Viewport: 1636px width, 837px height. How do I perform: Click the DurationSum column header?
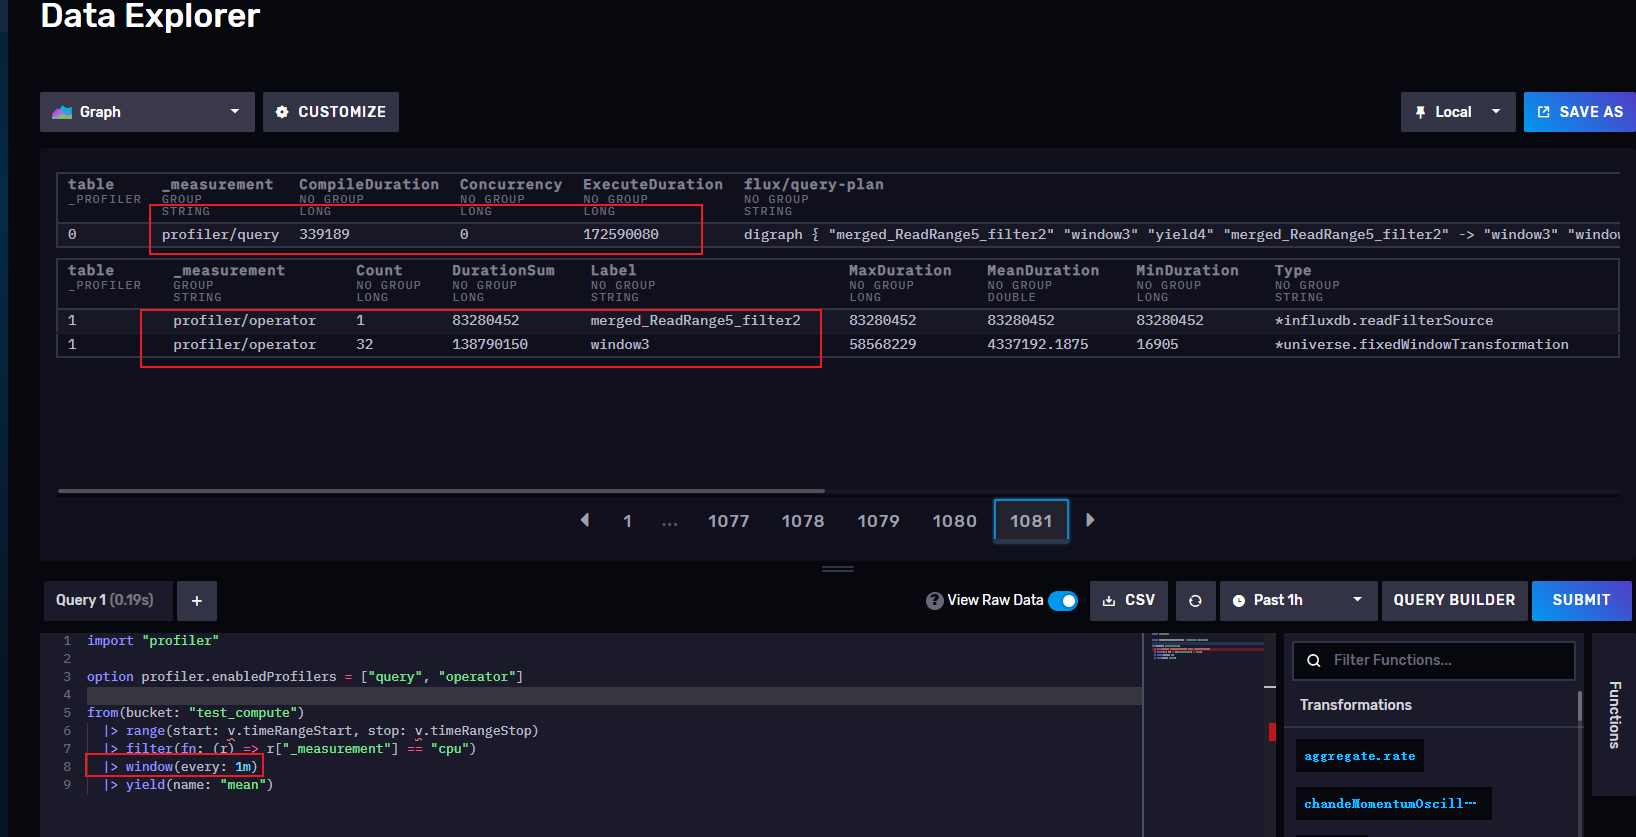pos(503,270)
